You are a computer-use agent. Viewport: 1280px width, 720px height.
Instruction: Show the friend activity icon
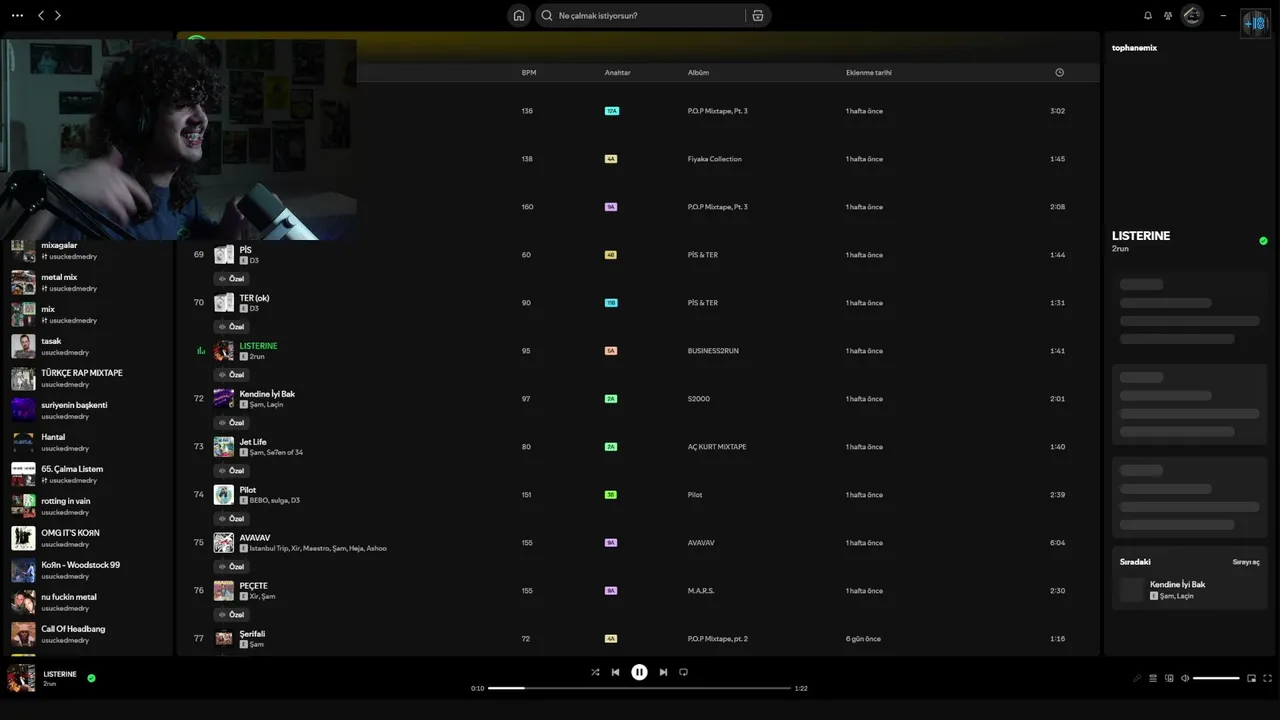[x=1168, y=15]
